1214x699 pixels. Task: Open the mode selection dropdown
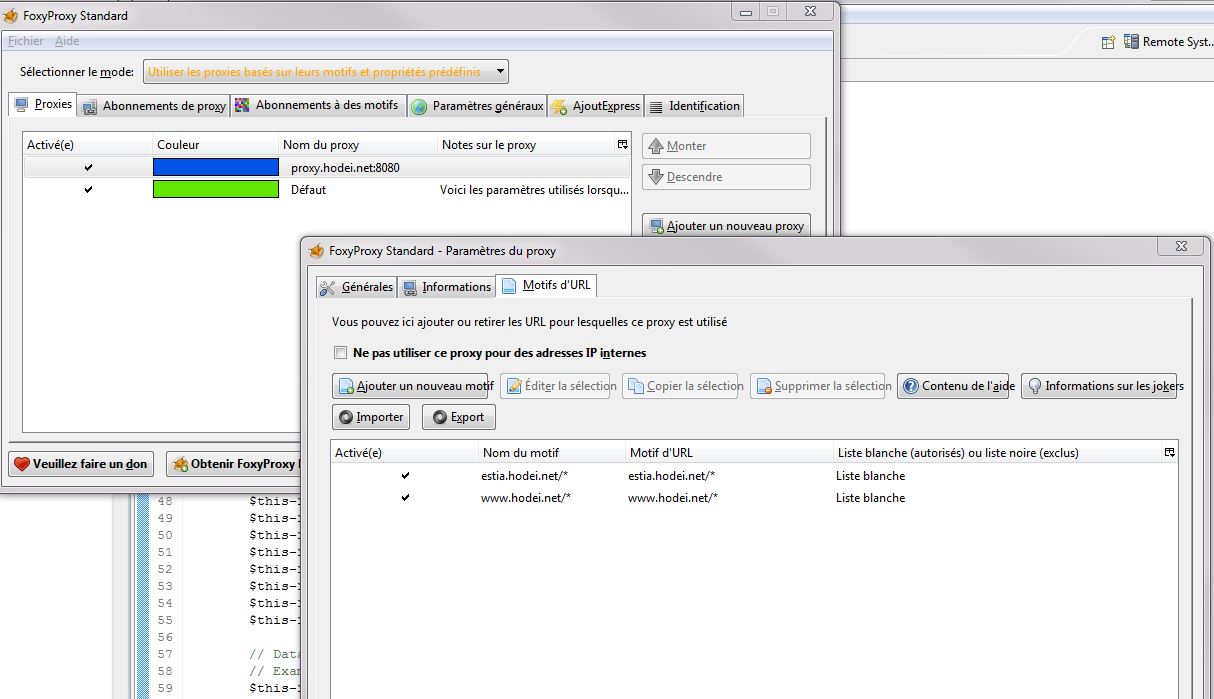(326, 72)
